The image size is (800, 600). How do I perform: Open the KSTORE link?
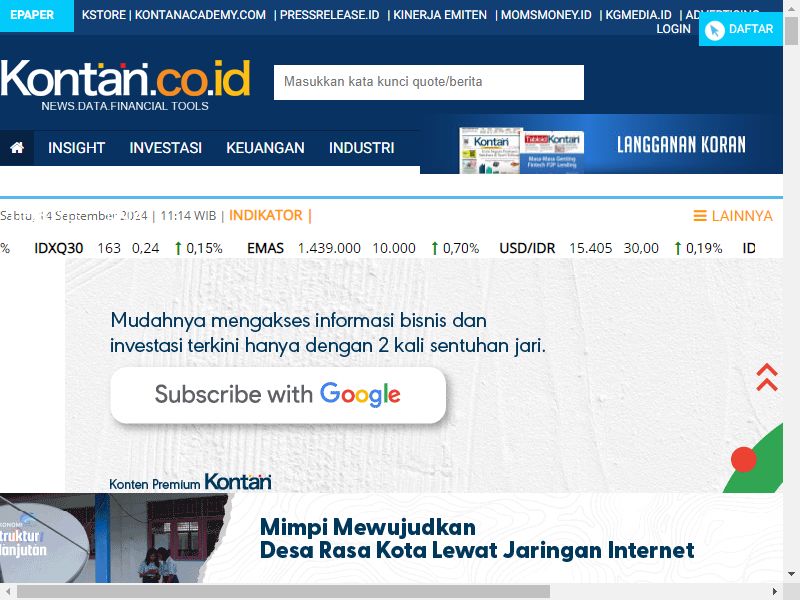[104, 15]
